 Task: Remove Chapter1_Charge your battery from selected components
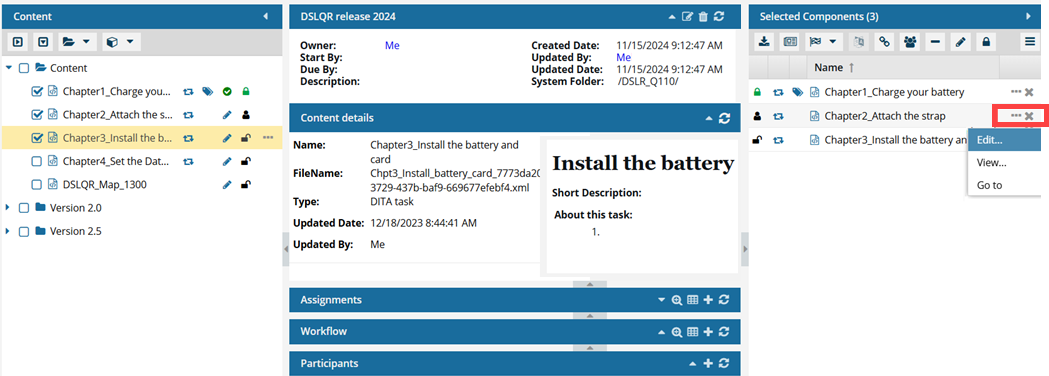point(1030,92)
